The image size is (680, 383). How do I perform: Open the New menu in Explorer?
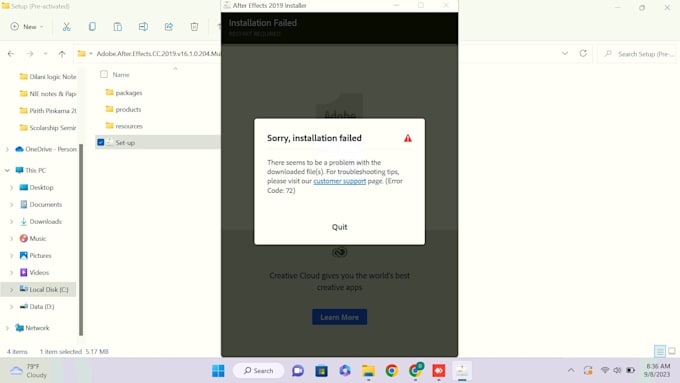point(27,27)
